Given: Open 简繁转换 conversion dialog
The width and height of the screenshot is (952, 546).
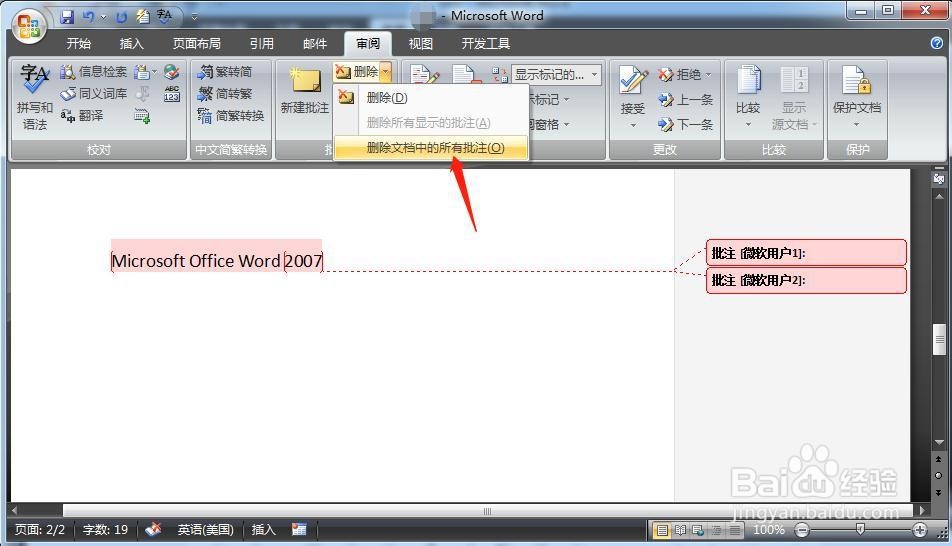Looking at the screenshot, I should coord(231,115).
